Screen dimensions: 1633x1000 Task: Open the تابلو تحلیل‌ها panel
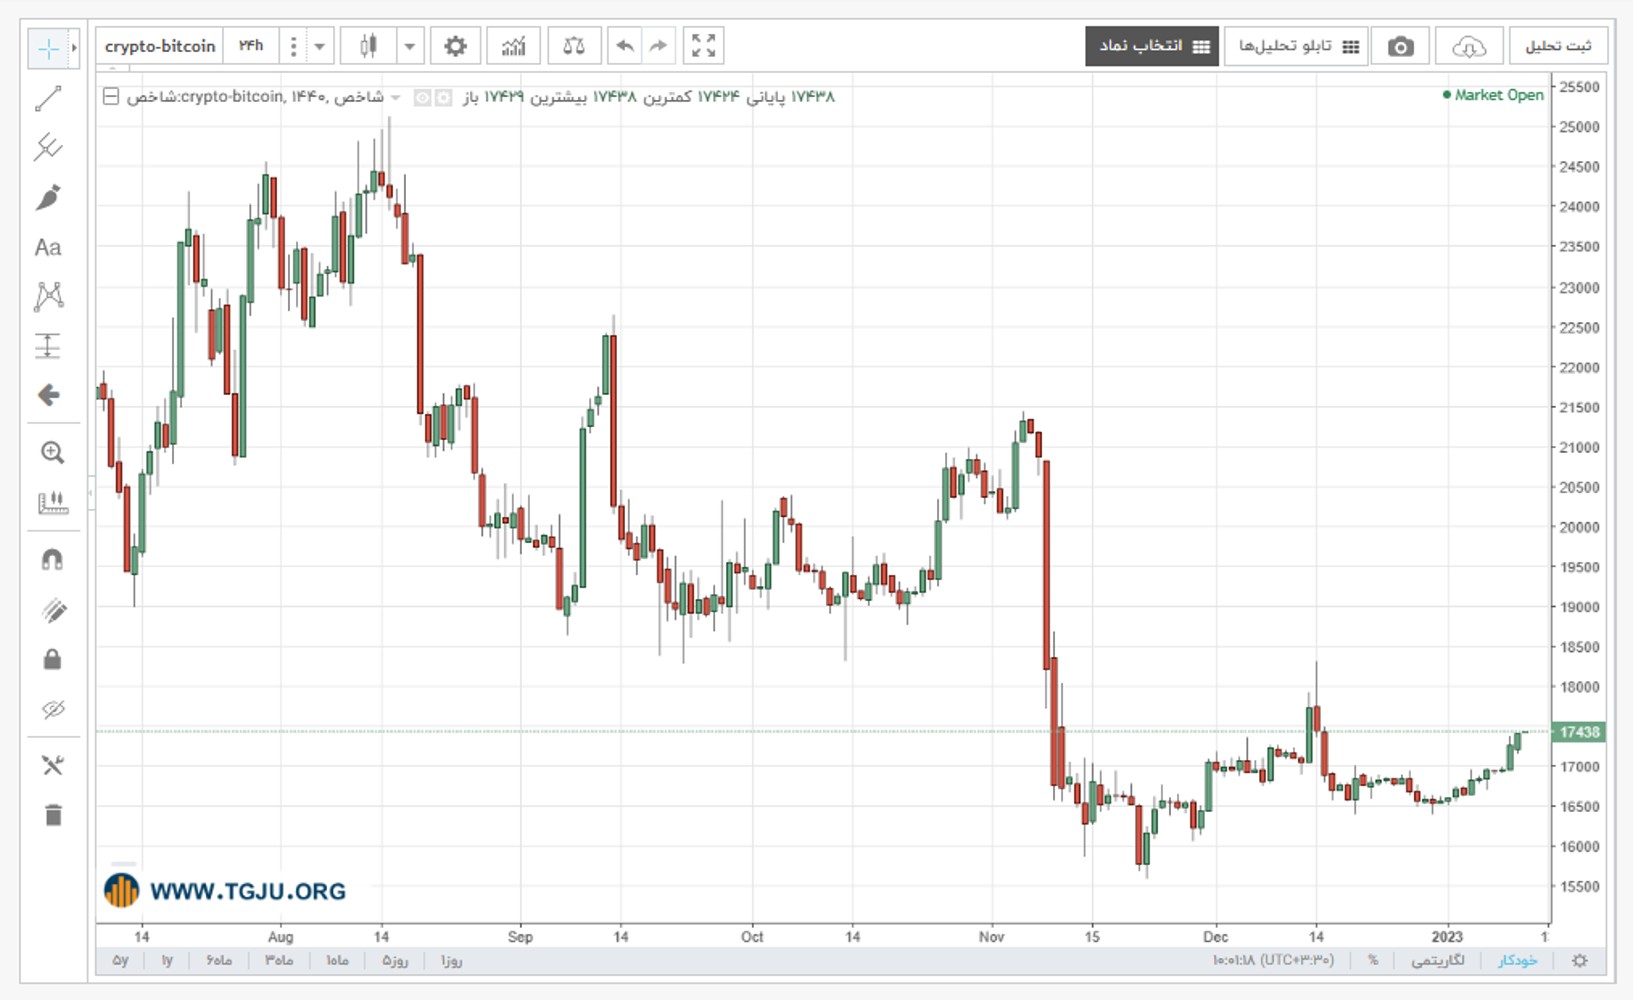(x=1296, y=46)
